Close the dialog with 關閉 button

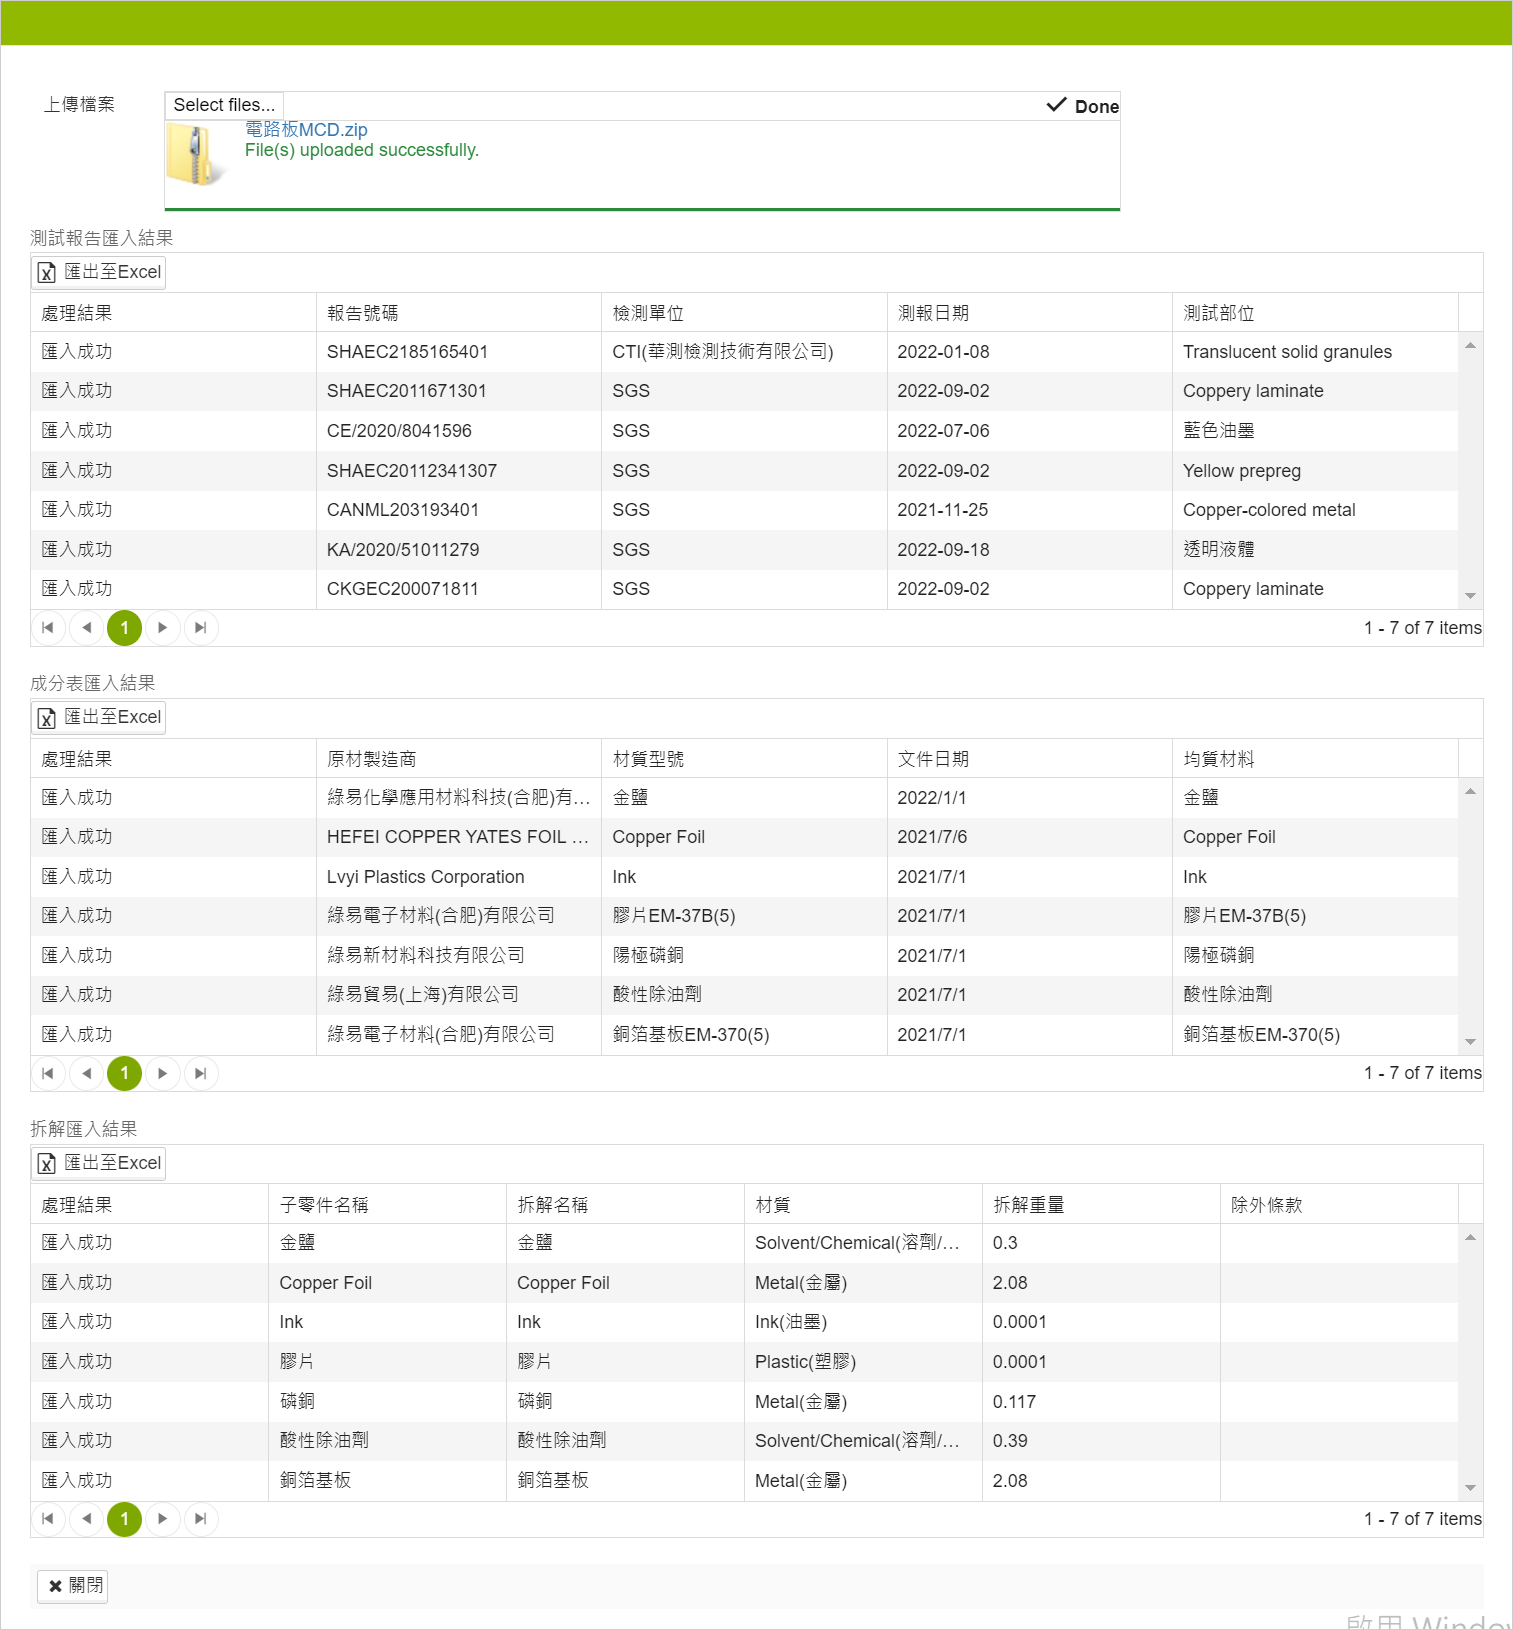pyautogui.click(x=72, y=1586)
